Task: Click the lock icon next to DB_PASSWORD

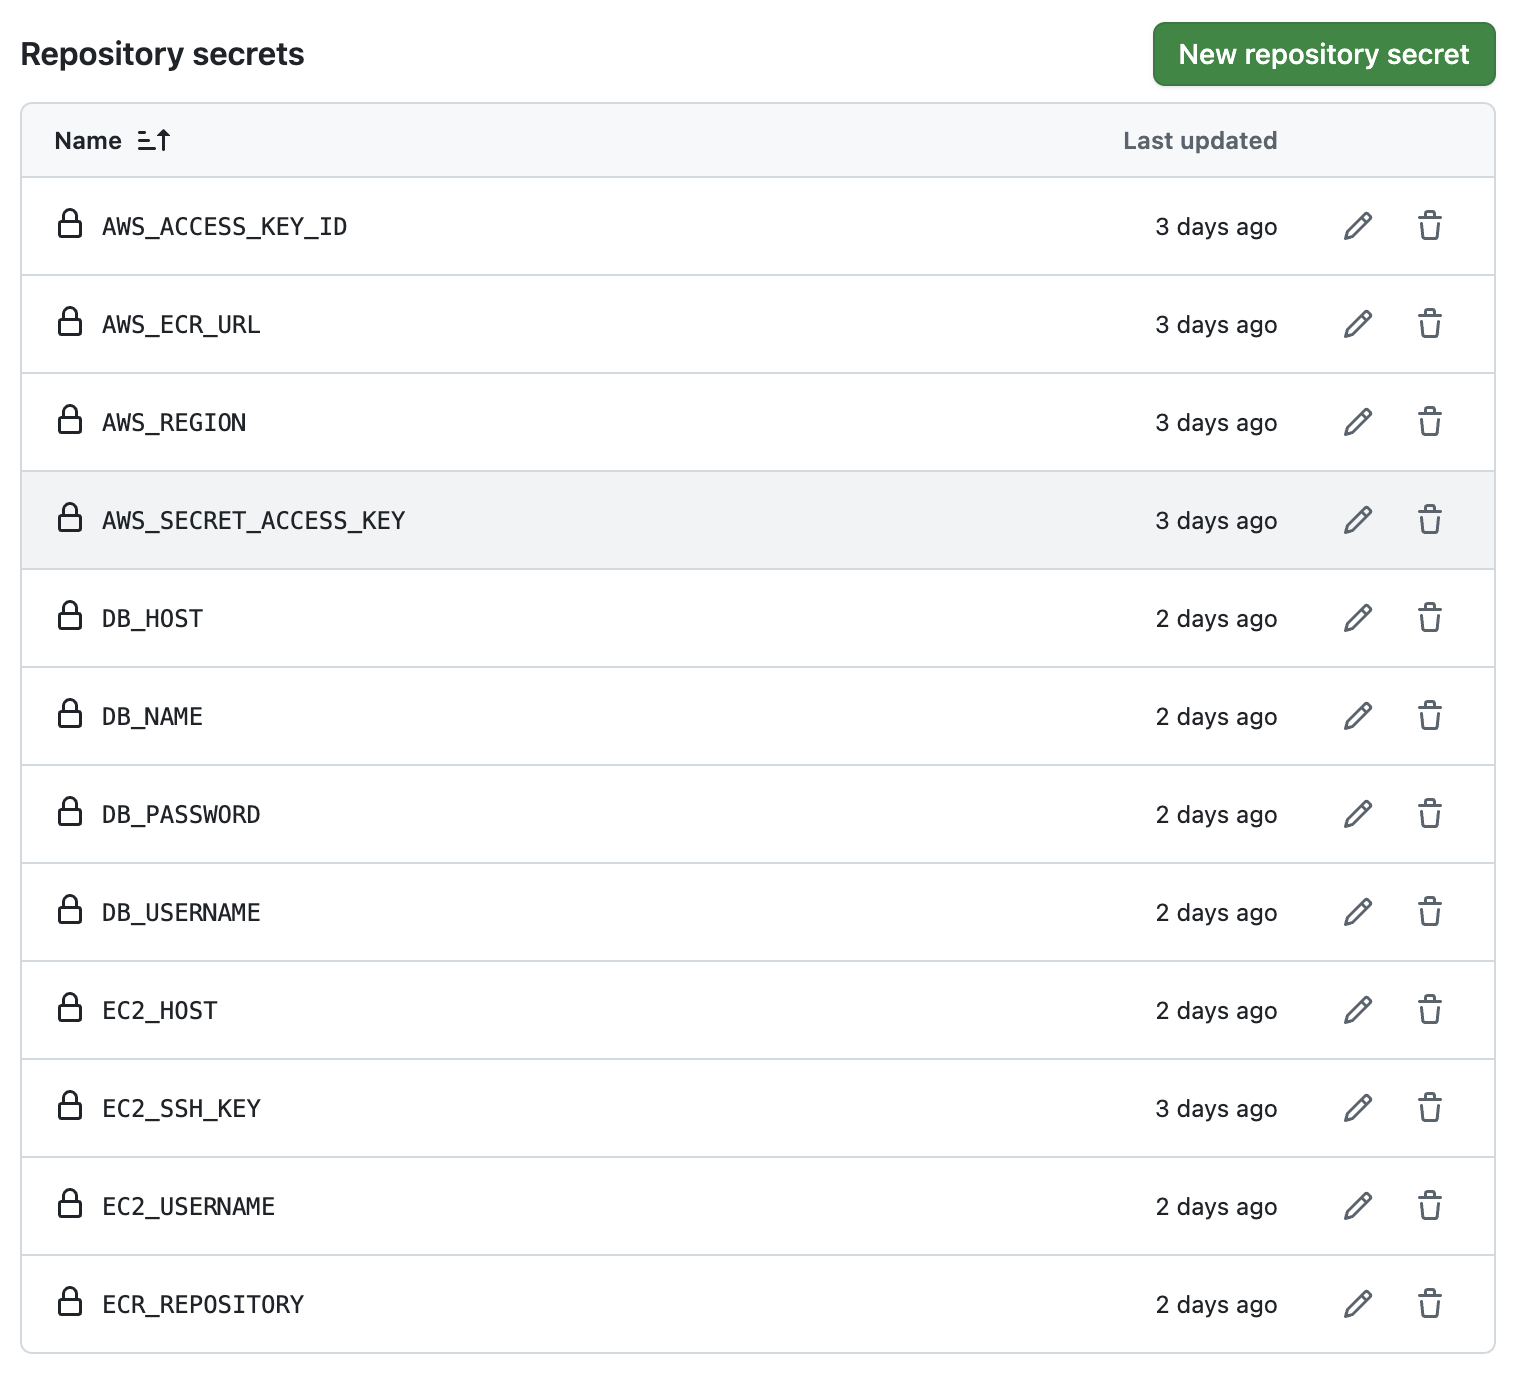Action: click(x=69, y=814)
